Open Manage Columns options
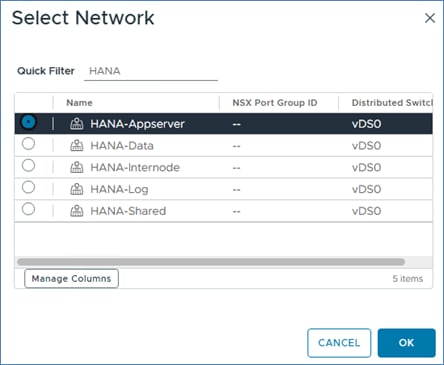Screen dimensions: 444x365 click(x=71, y=278)
